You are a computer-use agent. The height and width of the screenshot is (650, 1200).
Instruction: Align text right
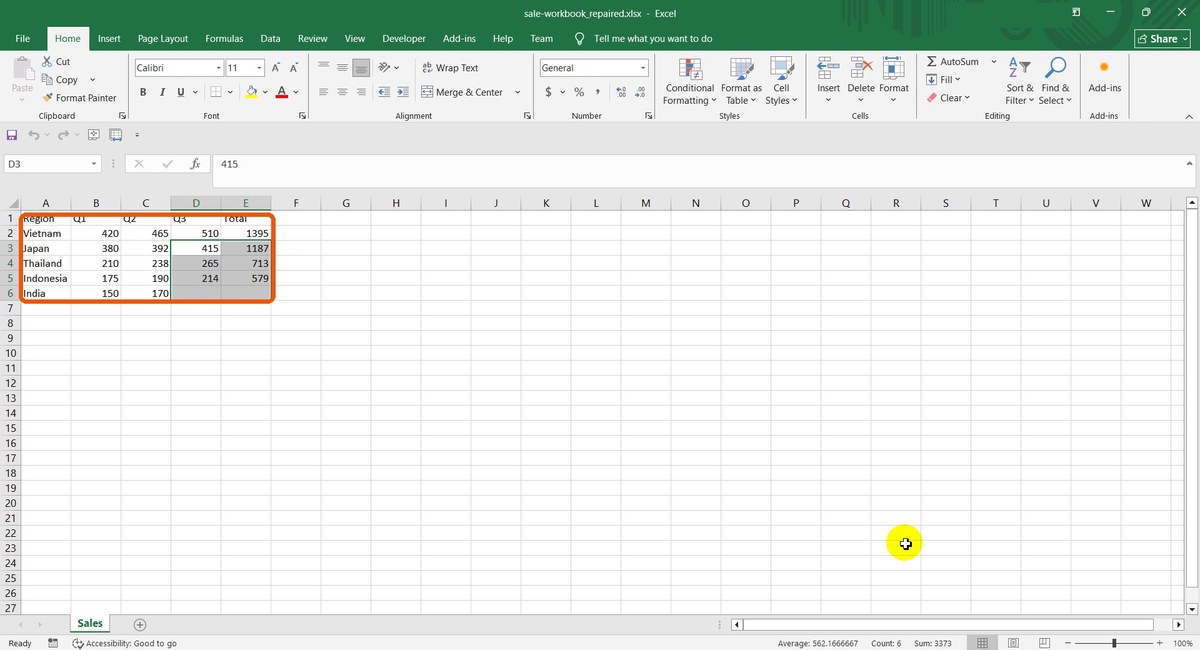tap(362, 92)
